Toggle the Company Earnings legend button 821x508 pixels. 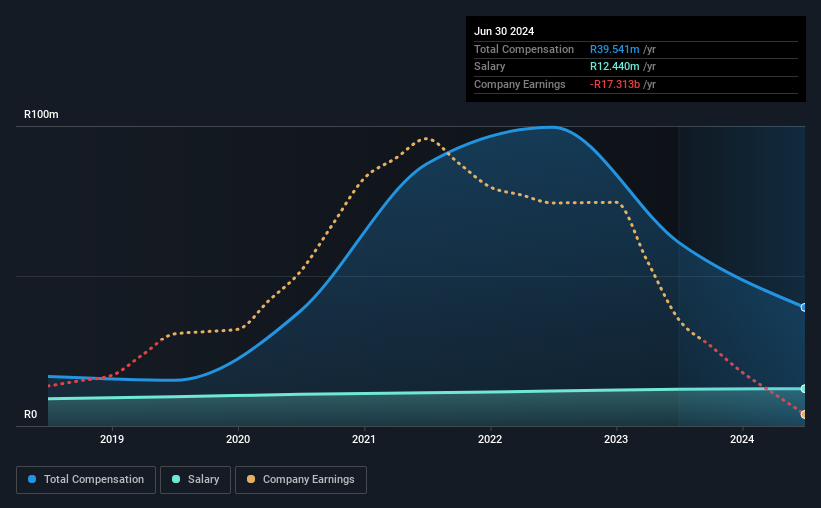tap(301, 480)
